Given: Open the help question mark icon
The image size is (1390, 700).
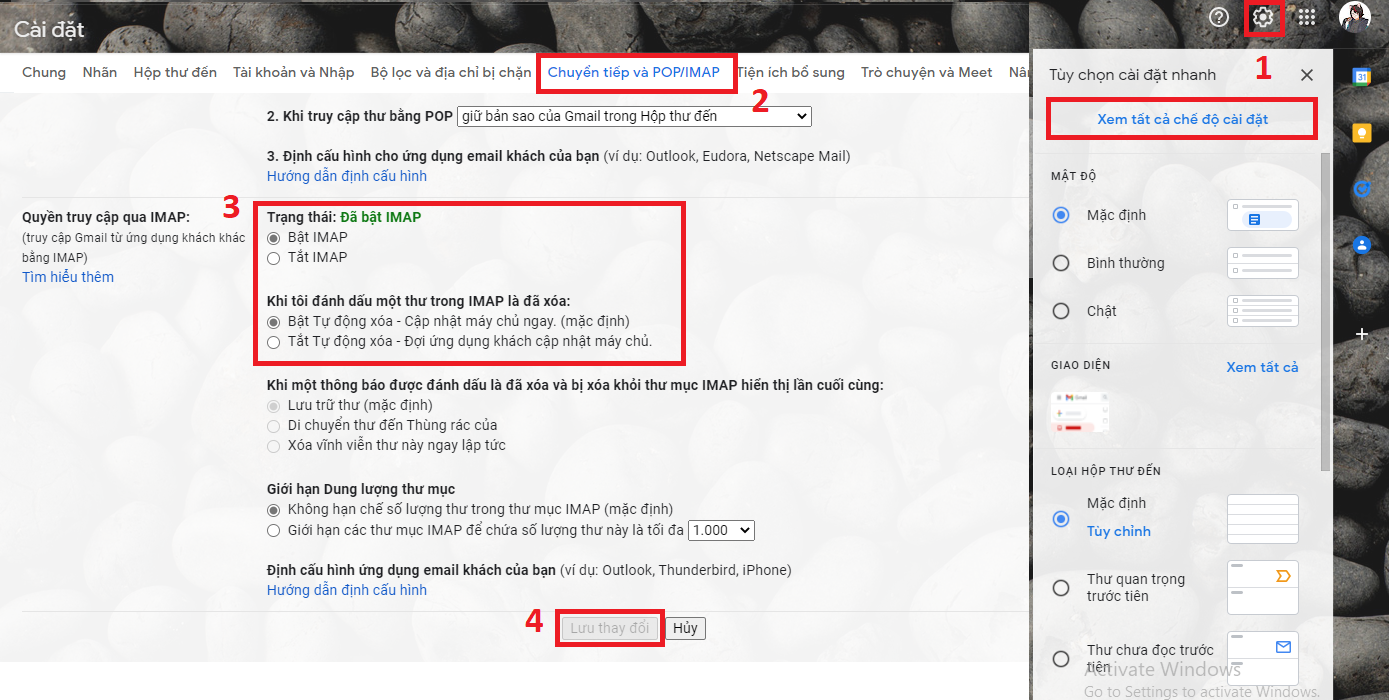Looking at the screenshot, I should pos(1219,17).
